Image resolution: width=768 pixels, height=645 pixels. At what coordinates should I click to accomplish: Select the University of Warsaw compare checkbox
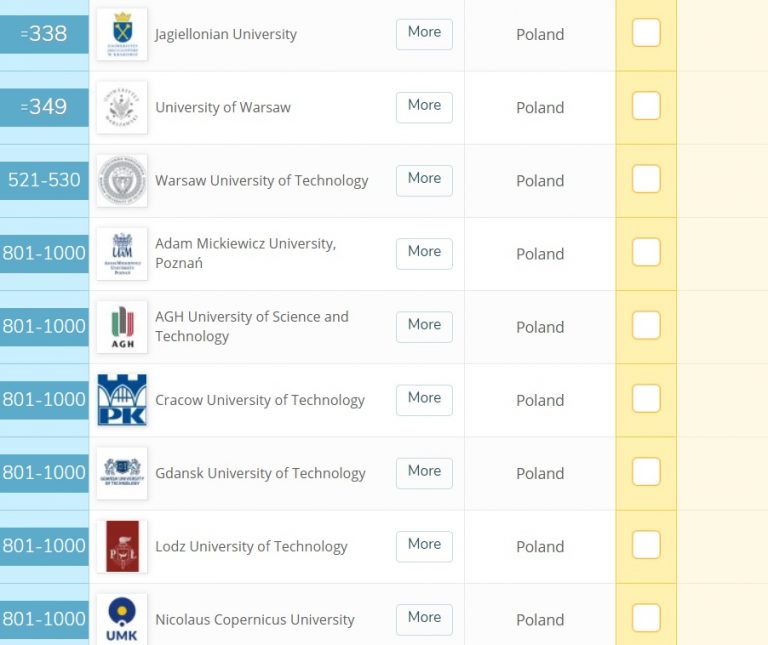click(x=646, y=106)
